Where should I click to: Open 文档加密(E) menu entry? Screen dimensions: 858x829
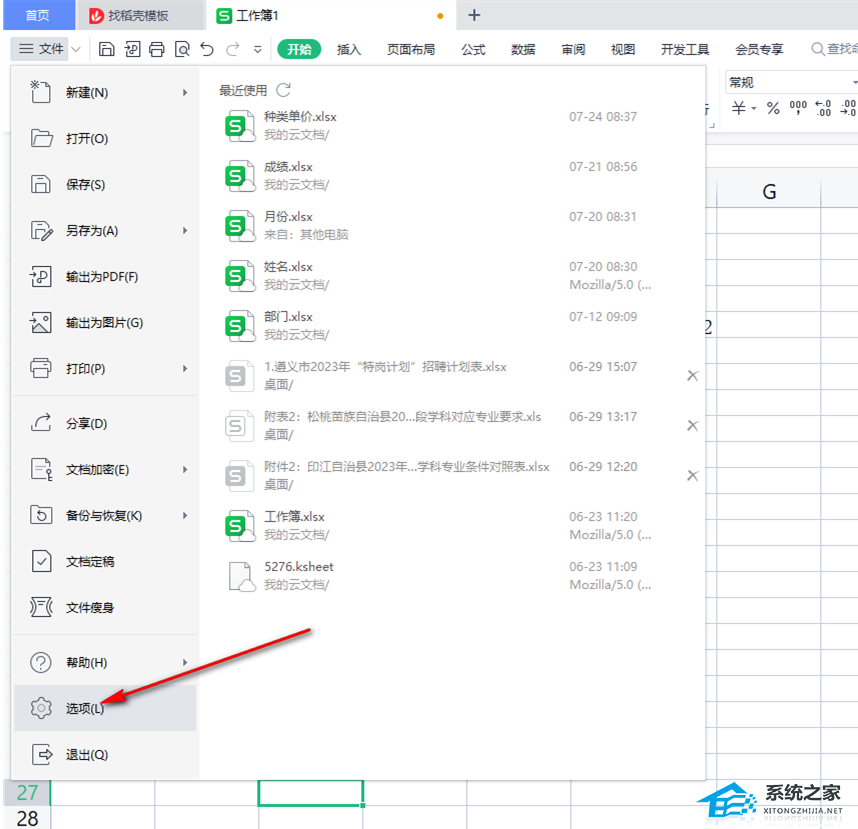[105, 469]
